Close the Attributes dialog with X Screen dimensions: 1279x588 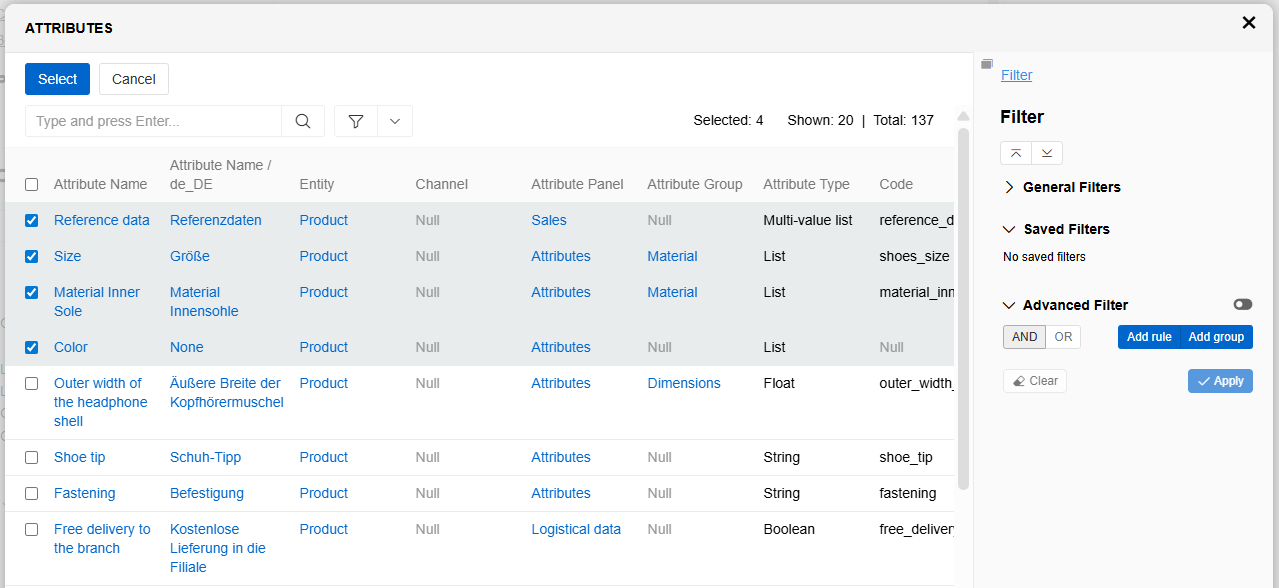point(1248,23)
